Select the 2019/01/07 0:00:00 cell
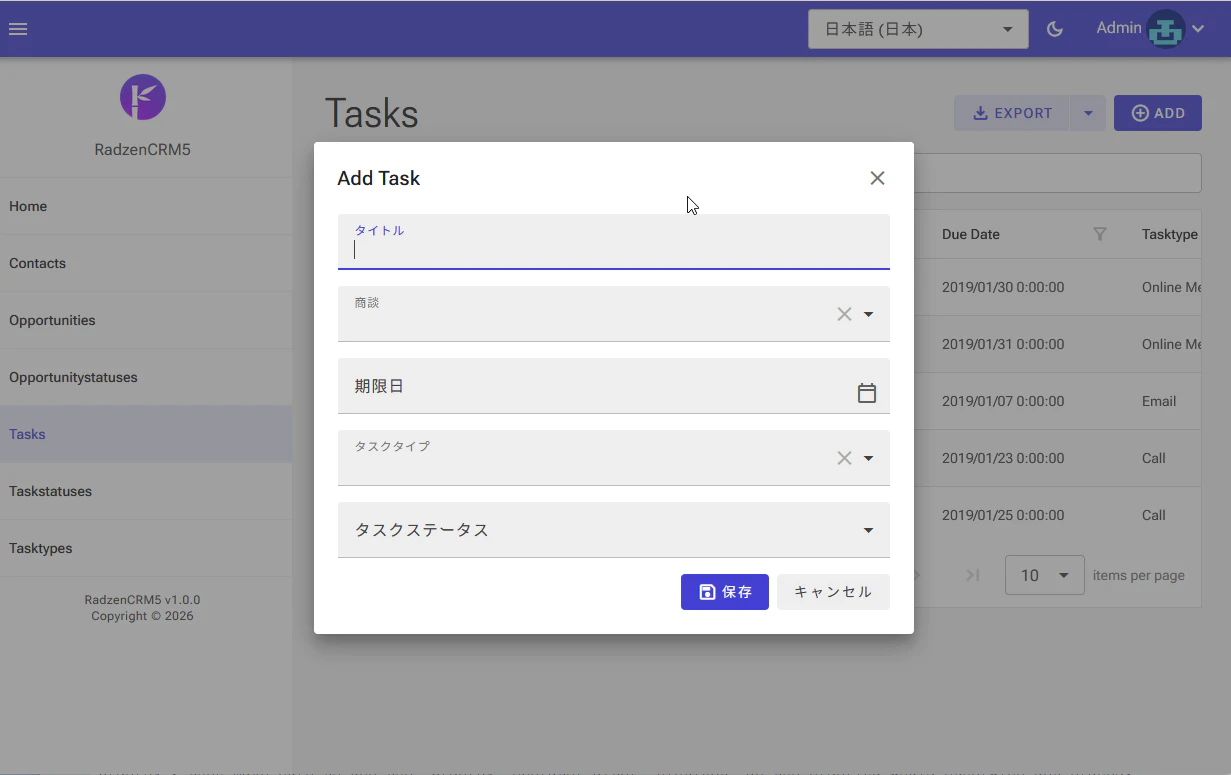Viewport: 1231px width, 775px height. click(x=1003, y=401)
